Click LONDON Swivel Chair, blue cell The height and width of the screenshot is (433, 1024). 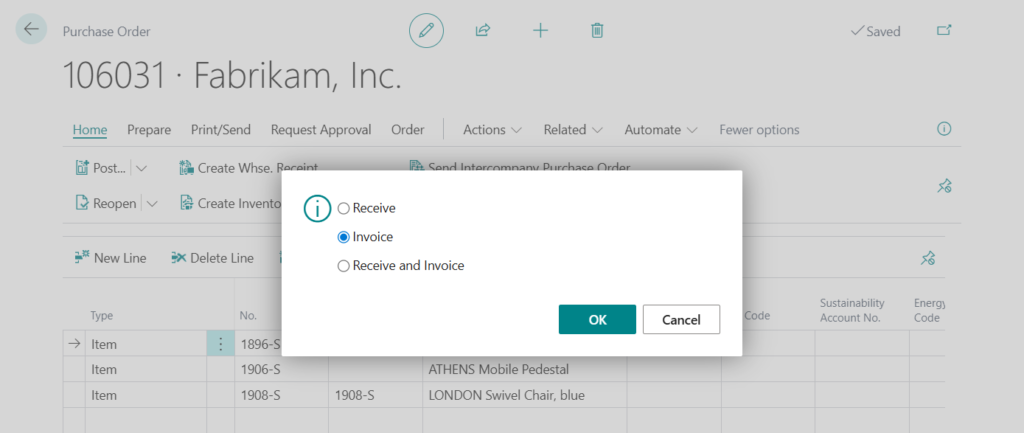(x=506, y=395)
